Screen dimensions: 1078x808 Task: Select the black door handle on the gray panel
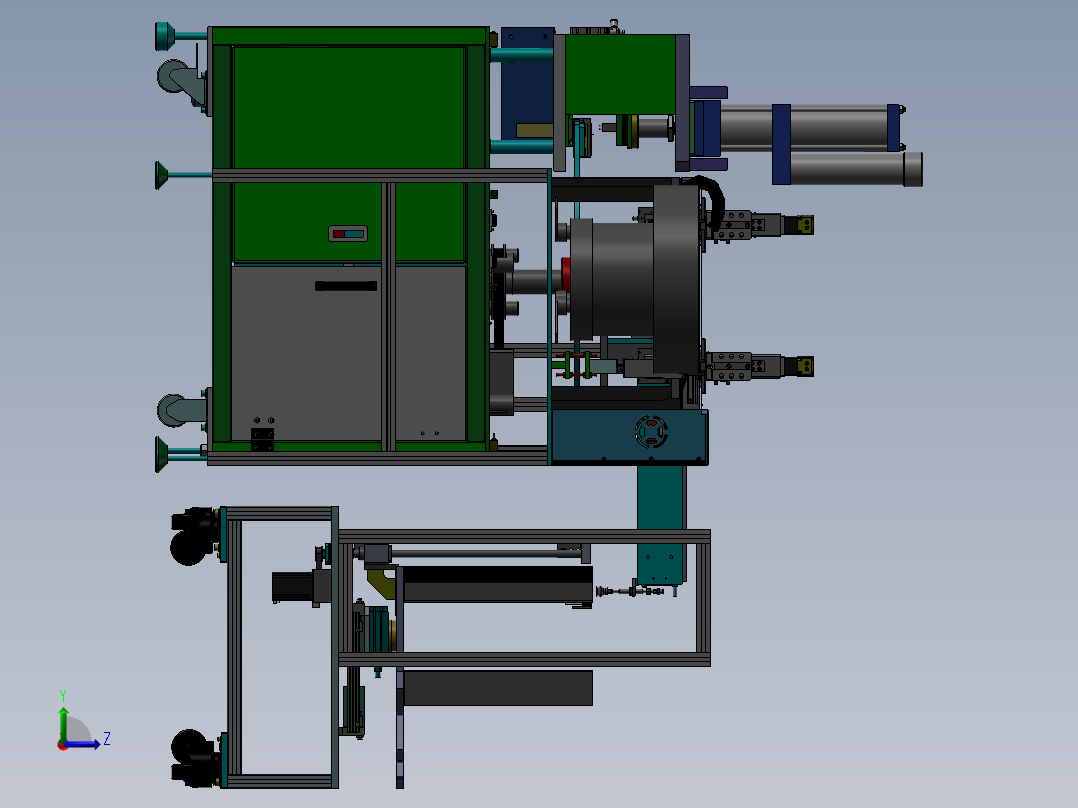pos(346,285)
